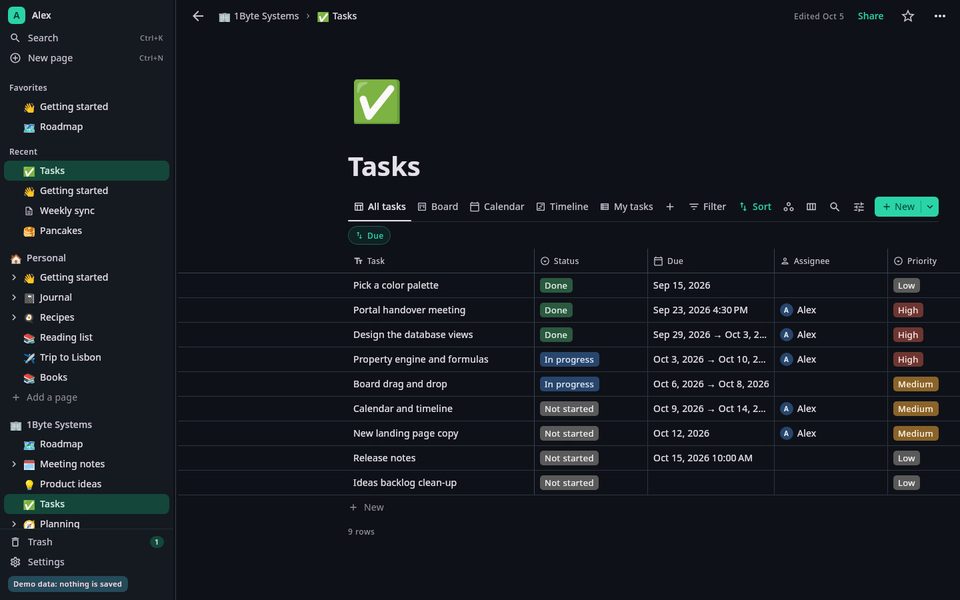Open Settings from sidebar
This screenshot has height=600, width=960.
click(x=86, y=562)
